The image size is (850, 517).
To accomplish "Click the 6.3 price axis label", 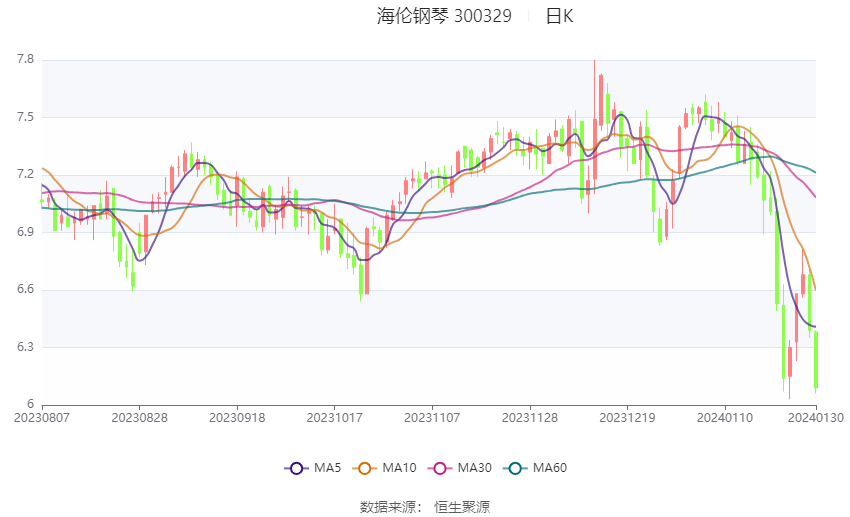I will tap(25, 347).
